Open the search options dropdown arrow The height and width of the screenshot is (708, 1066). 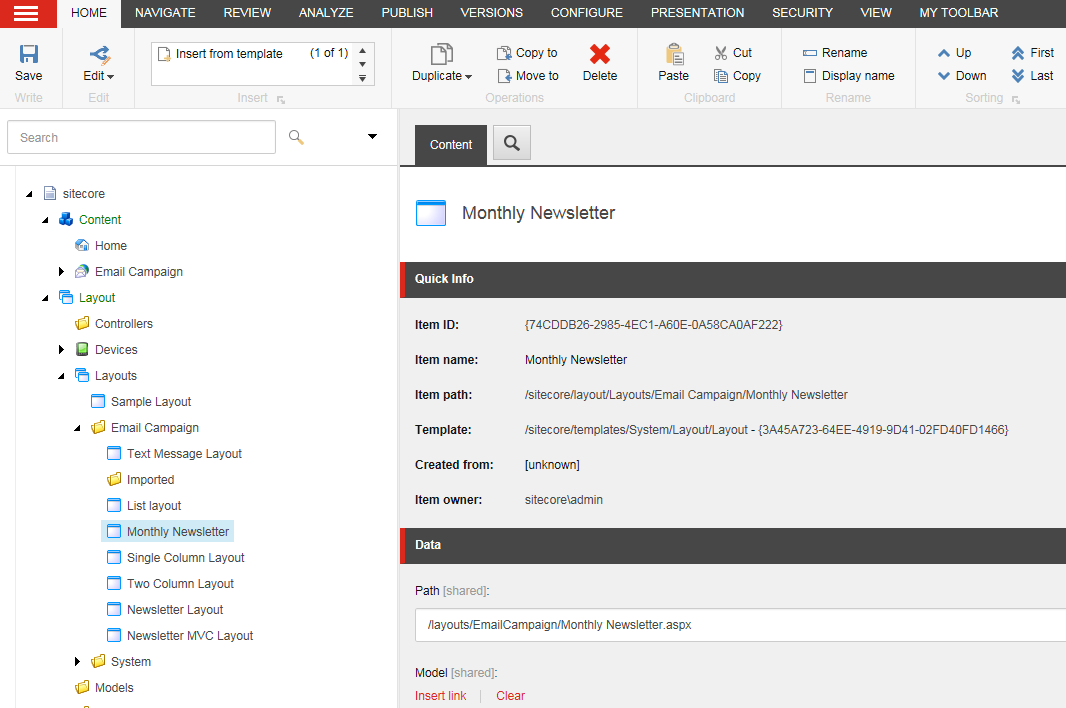point(373,137)
